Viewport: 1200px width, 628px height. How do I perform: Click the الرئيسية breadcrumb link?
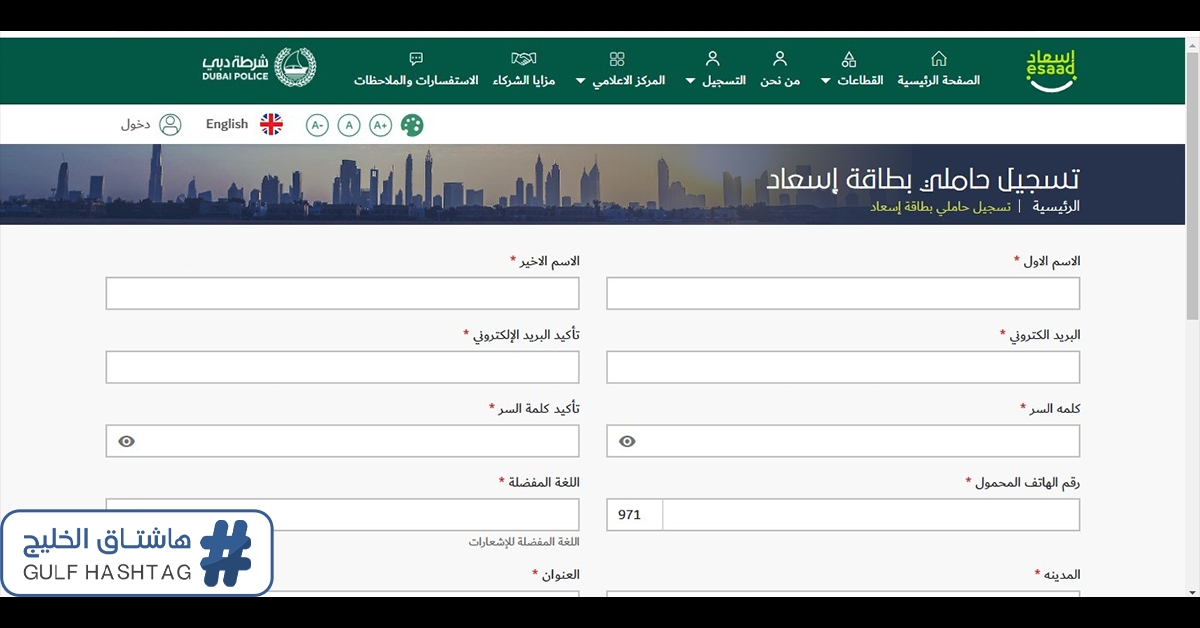click(1056, 207)
